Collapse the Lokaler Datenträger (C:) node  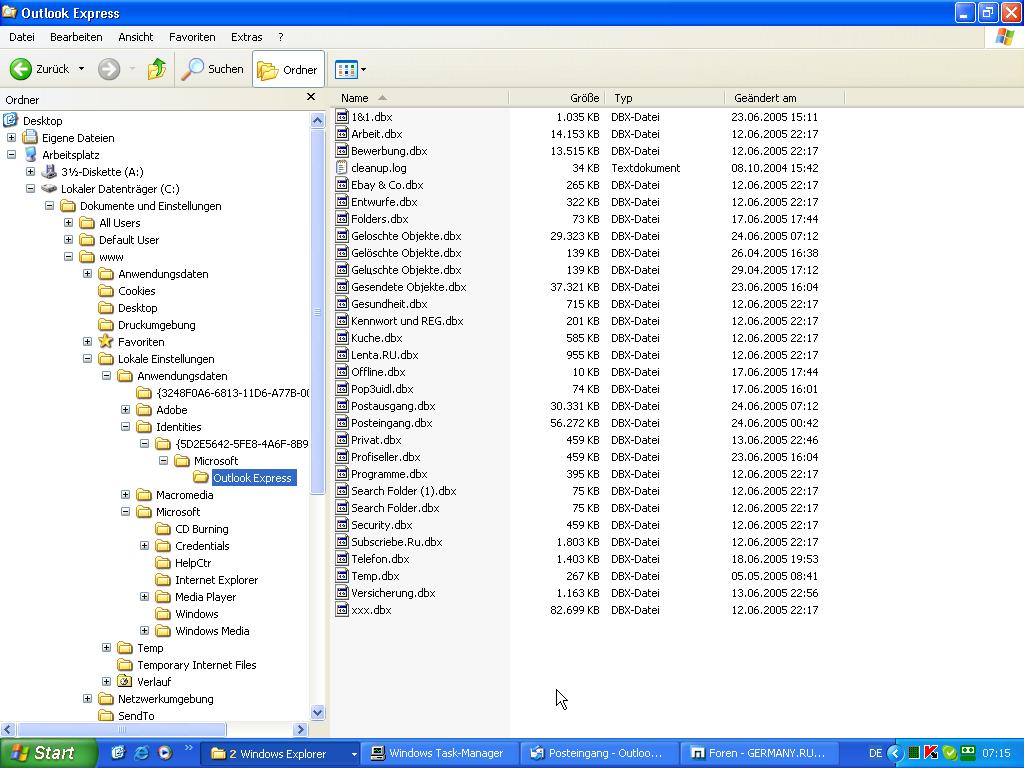click(31, 189)
